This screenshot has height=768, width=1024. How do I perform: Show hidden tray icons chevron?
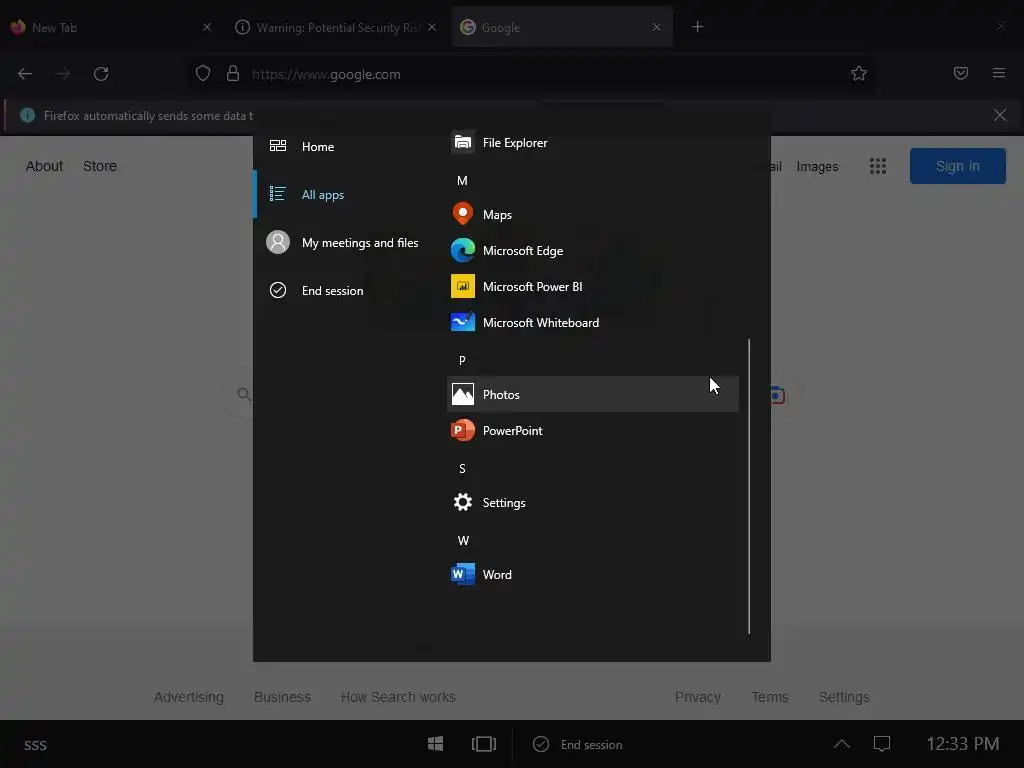[841, 744]
